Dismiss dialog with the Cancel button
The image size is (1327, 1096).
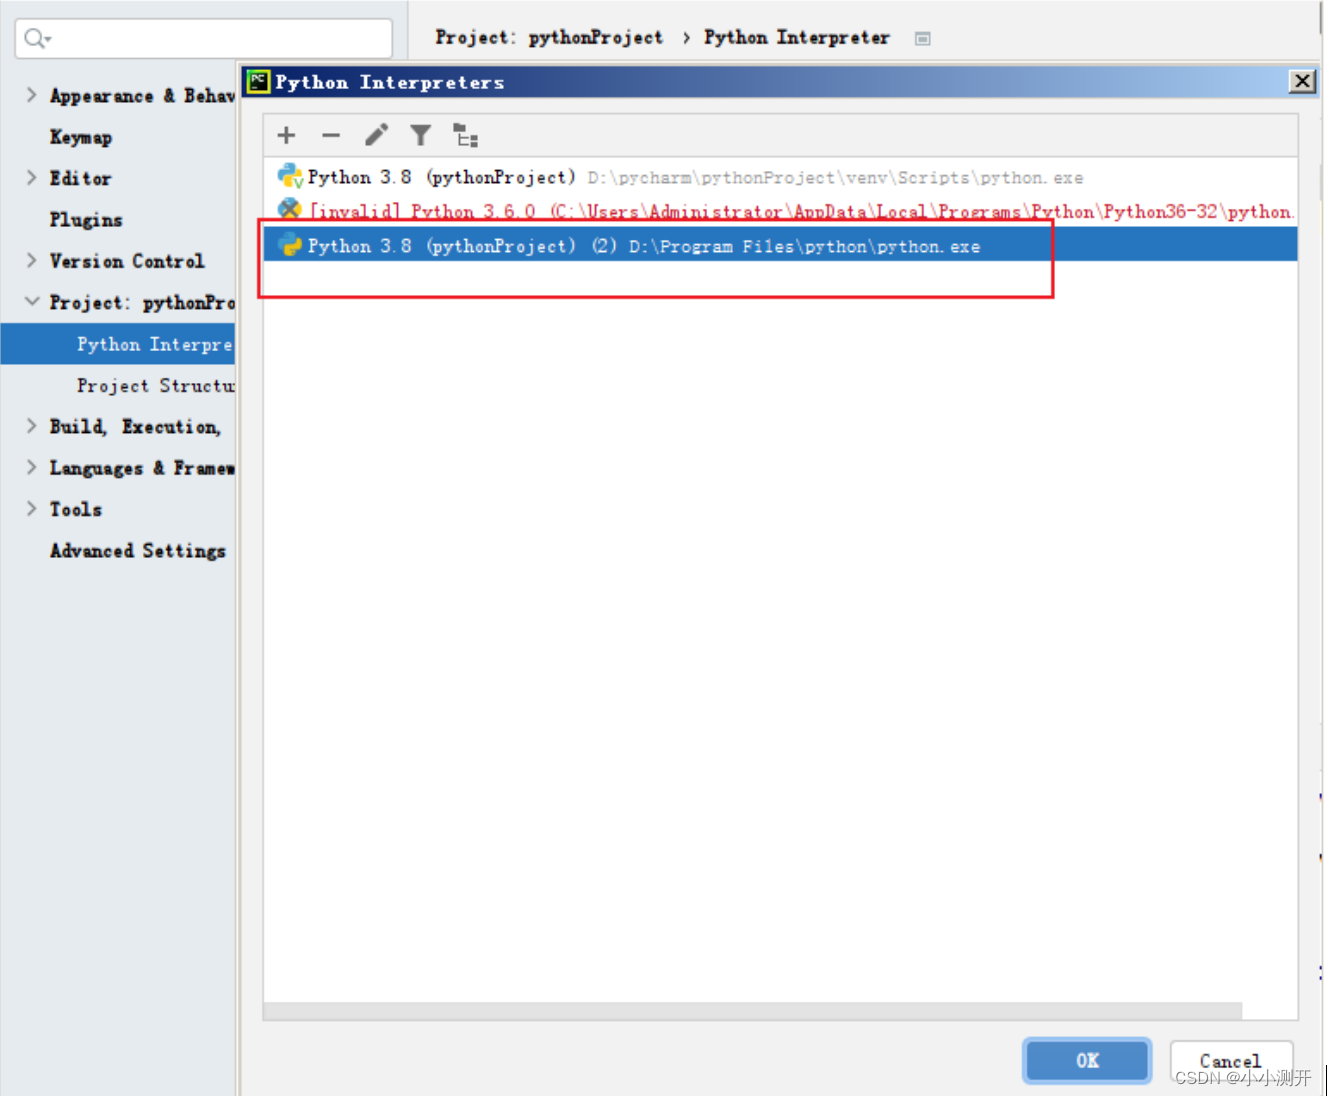click(1230, 1061)
